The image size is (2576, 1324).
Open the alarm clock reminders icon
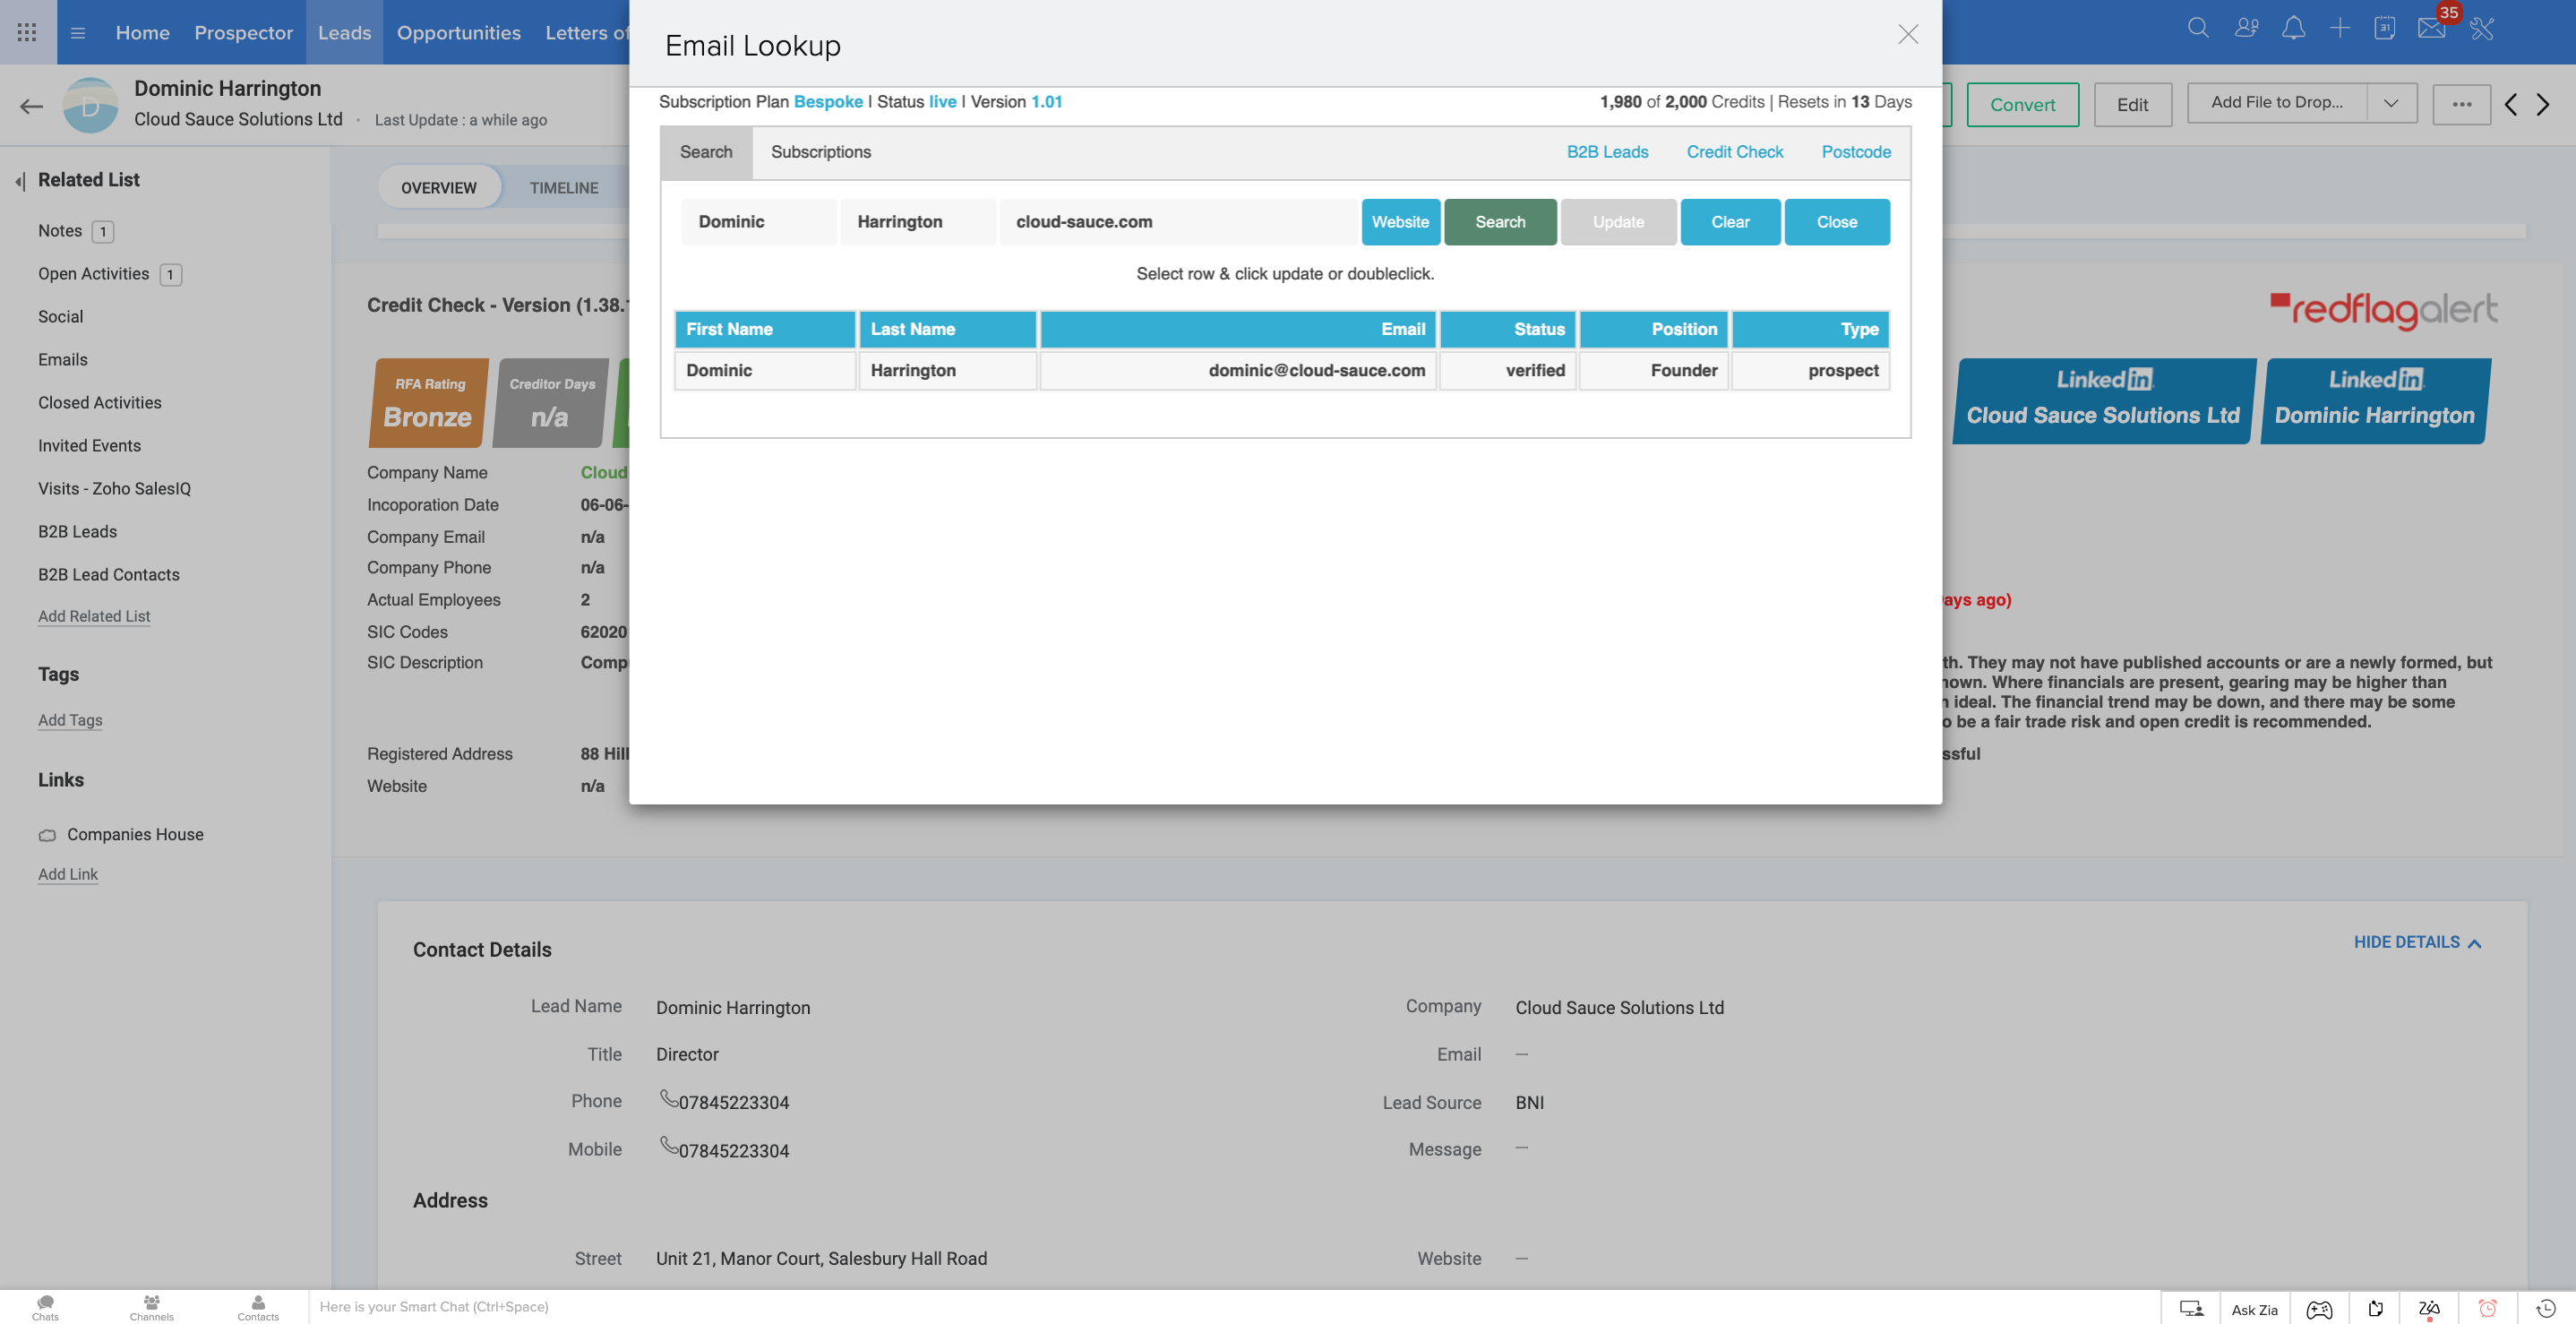click(2487, 1308)
